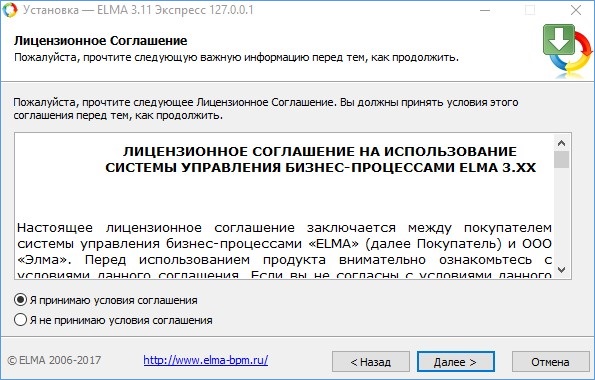This screenshot has width=595, height=380.
Task: Click the ELMA logo icon in title bar
Action: (9, 10)
